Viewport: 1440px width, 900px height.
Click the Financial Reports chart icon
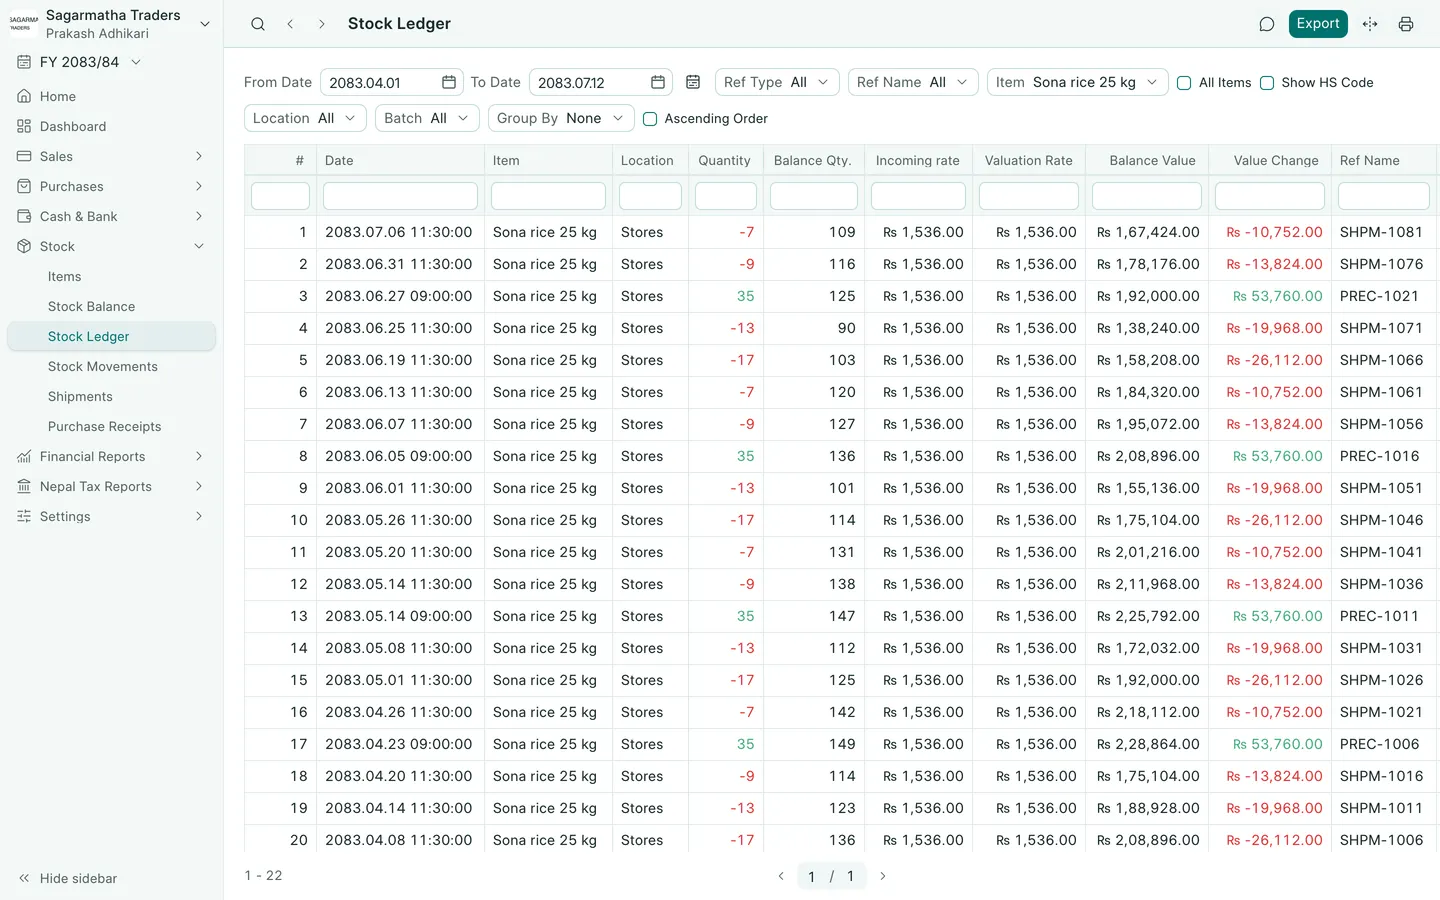pyautogui.click(x=24, y=456)
